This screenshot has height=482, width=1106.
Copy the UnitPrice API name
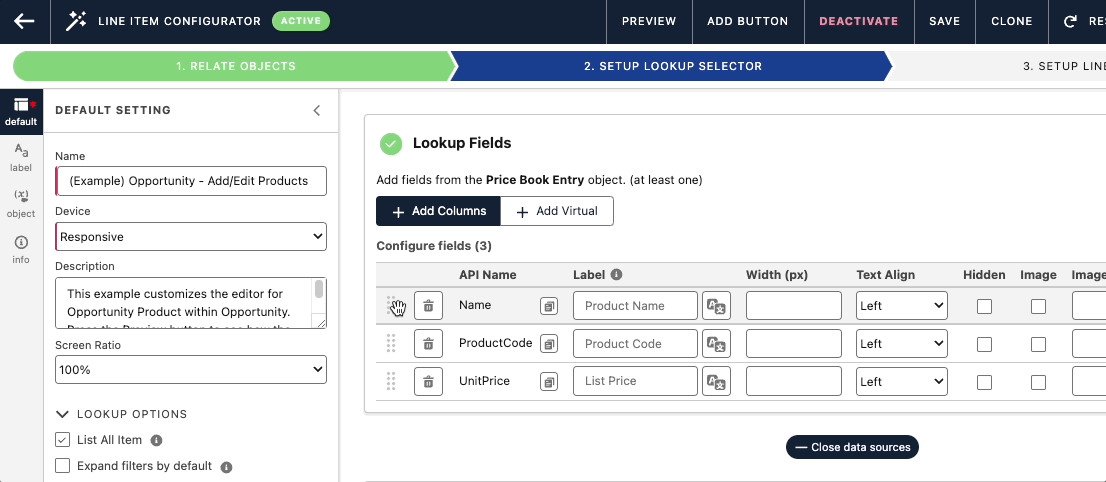(x=549, y=381)
